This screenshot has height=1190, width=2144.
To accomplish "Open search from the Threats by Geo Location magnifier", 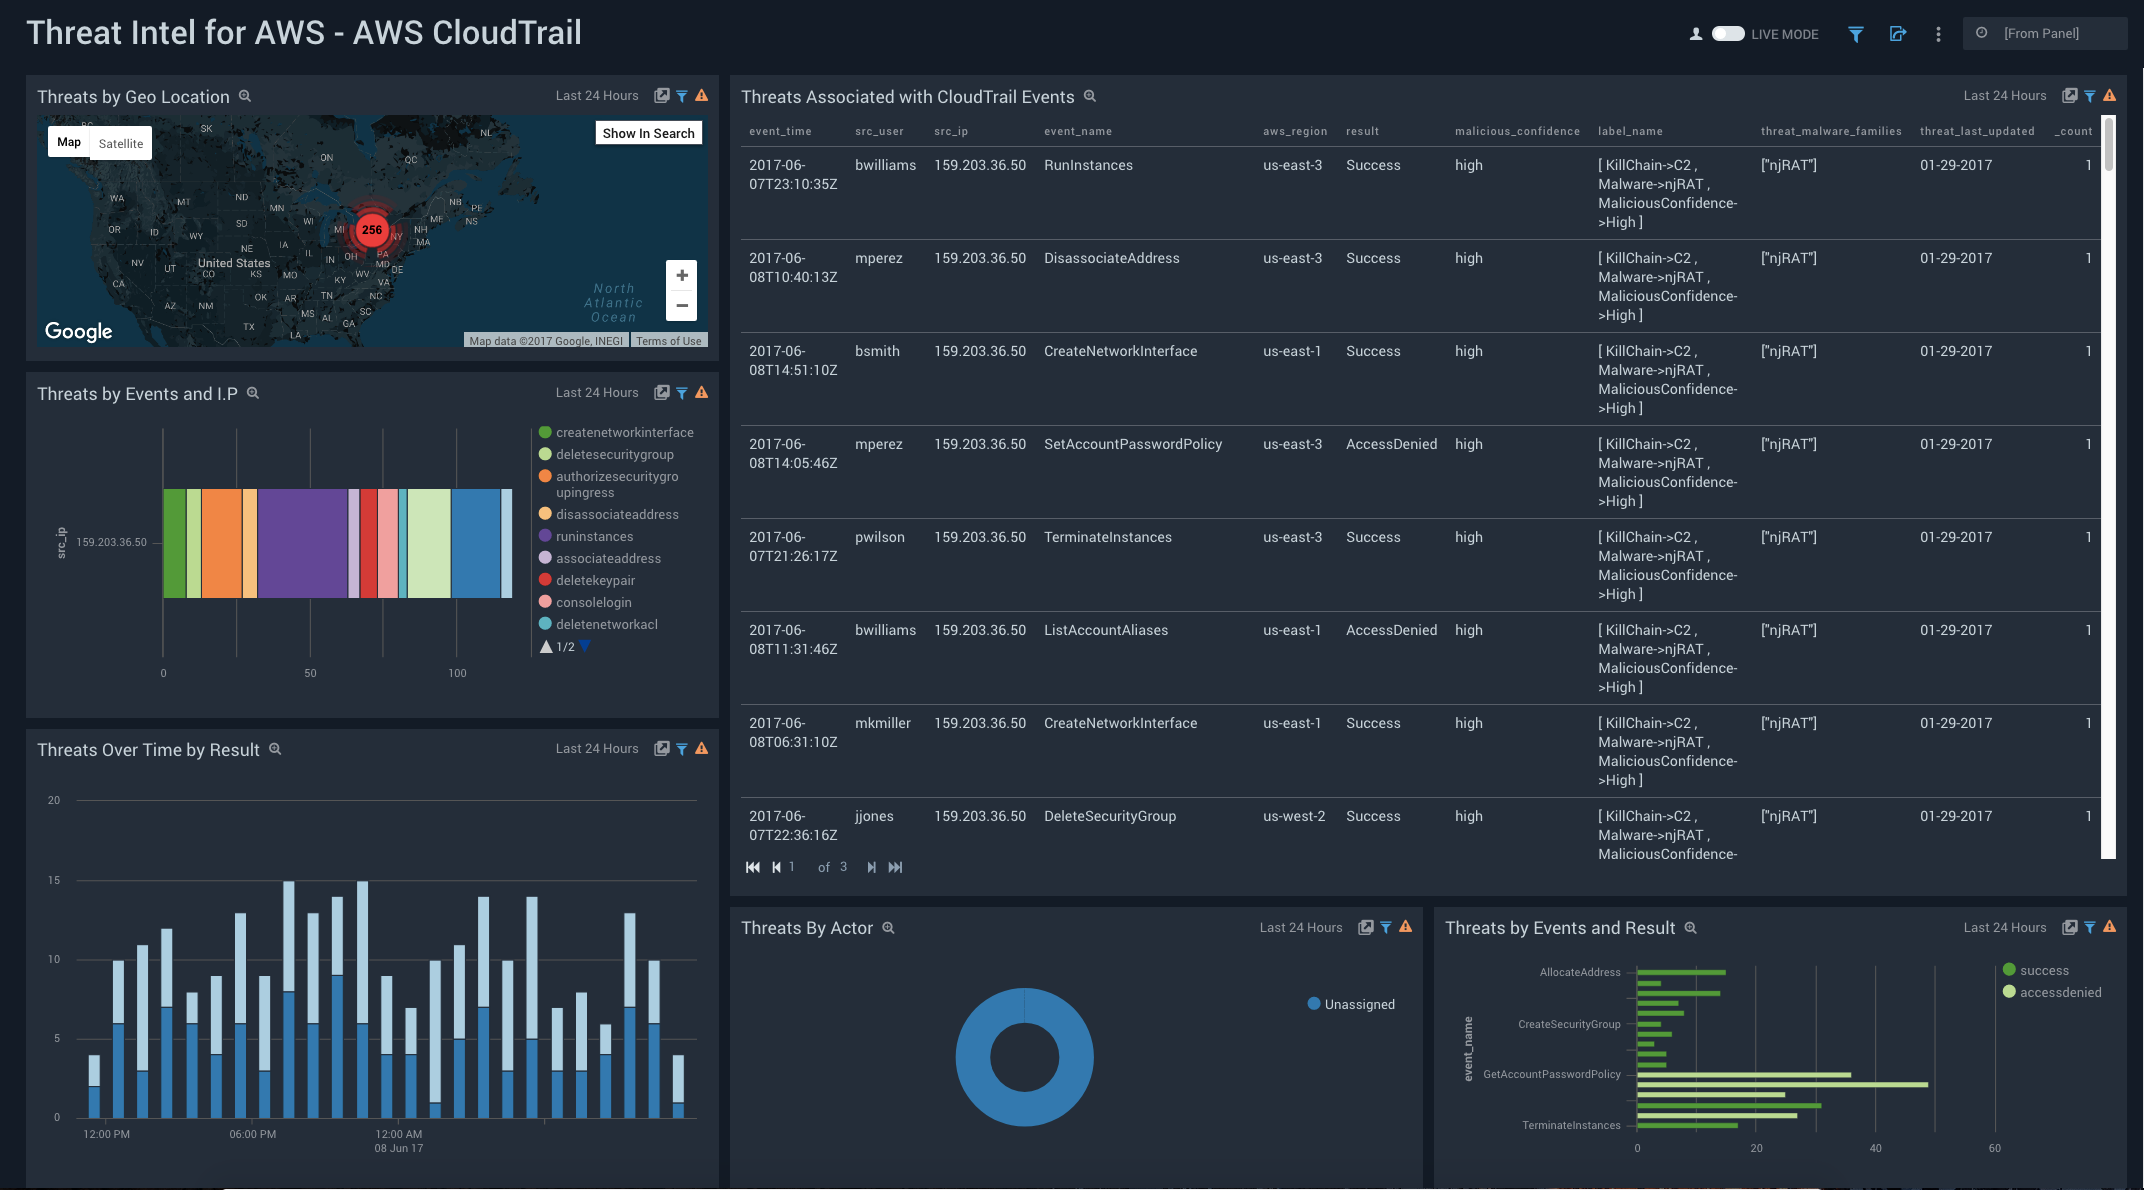I will [245, 96].
